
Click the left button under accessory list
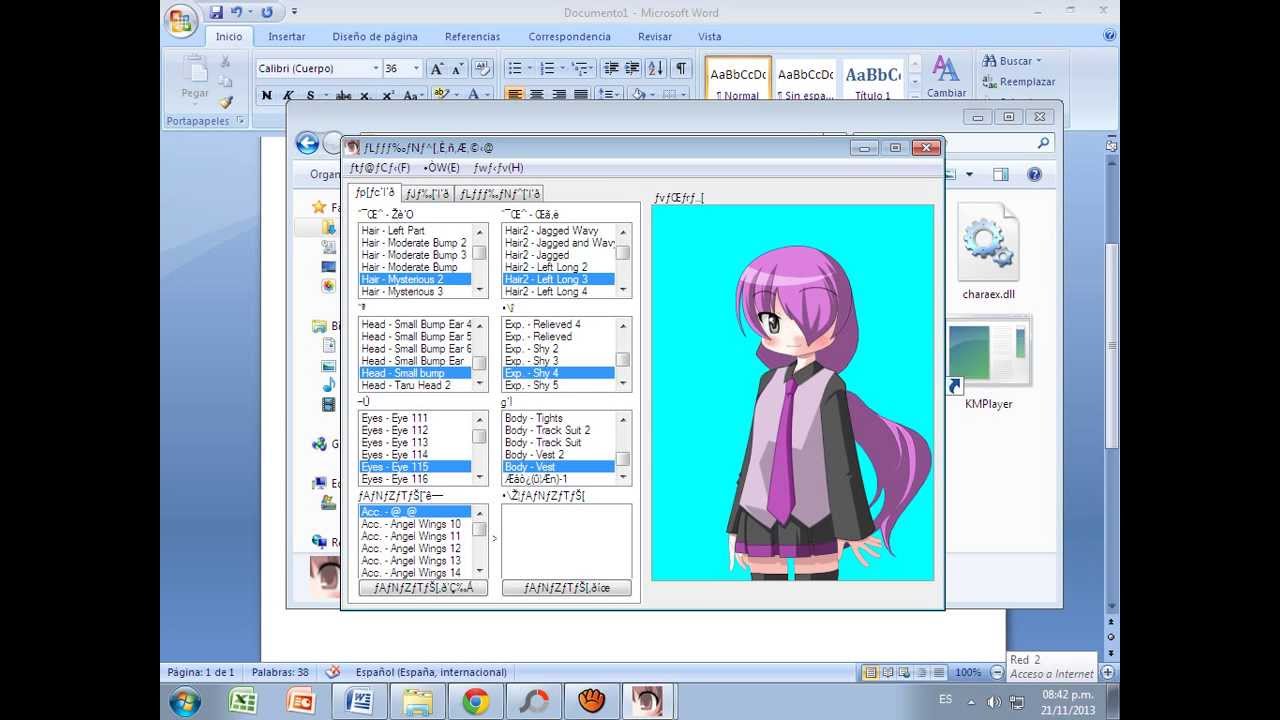point(423,588)
